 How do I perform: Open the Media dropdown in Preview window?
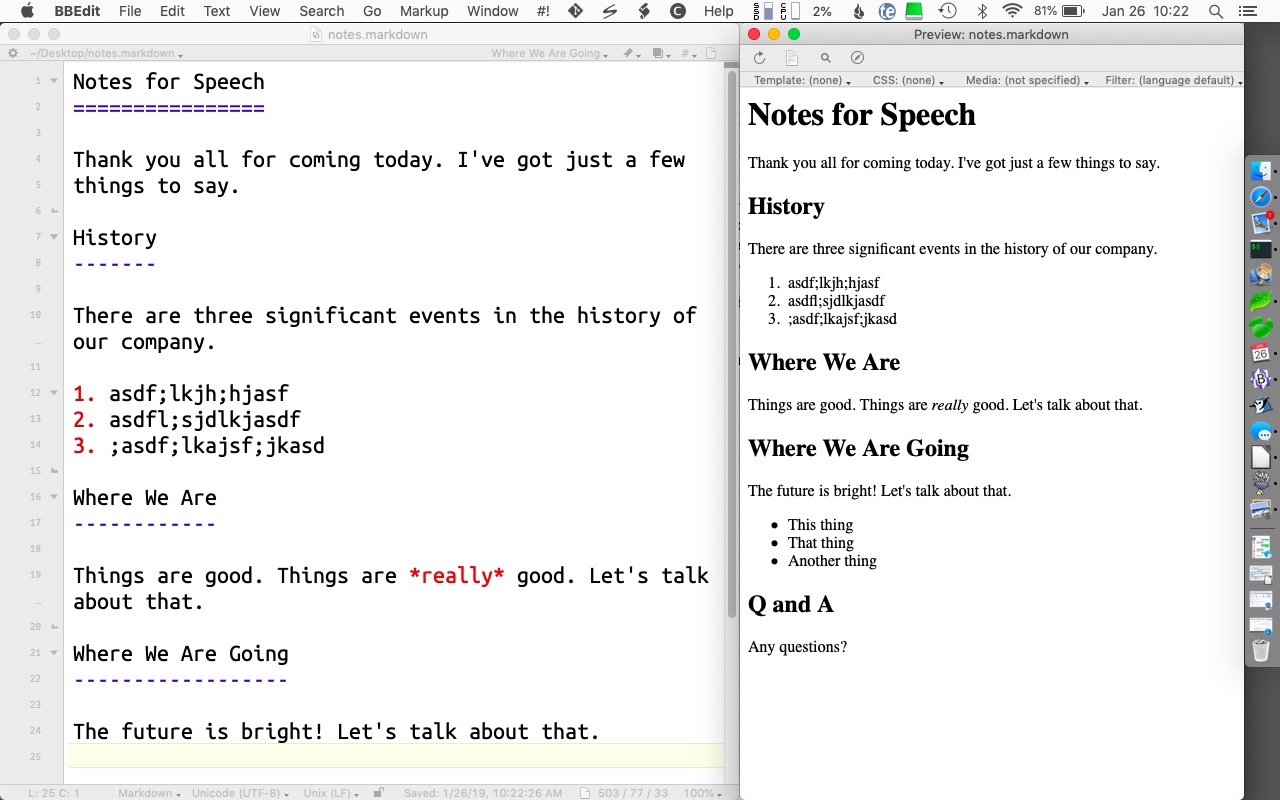[1027, 80]
